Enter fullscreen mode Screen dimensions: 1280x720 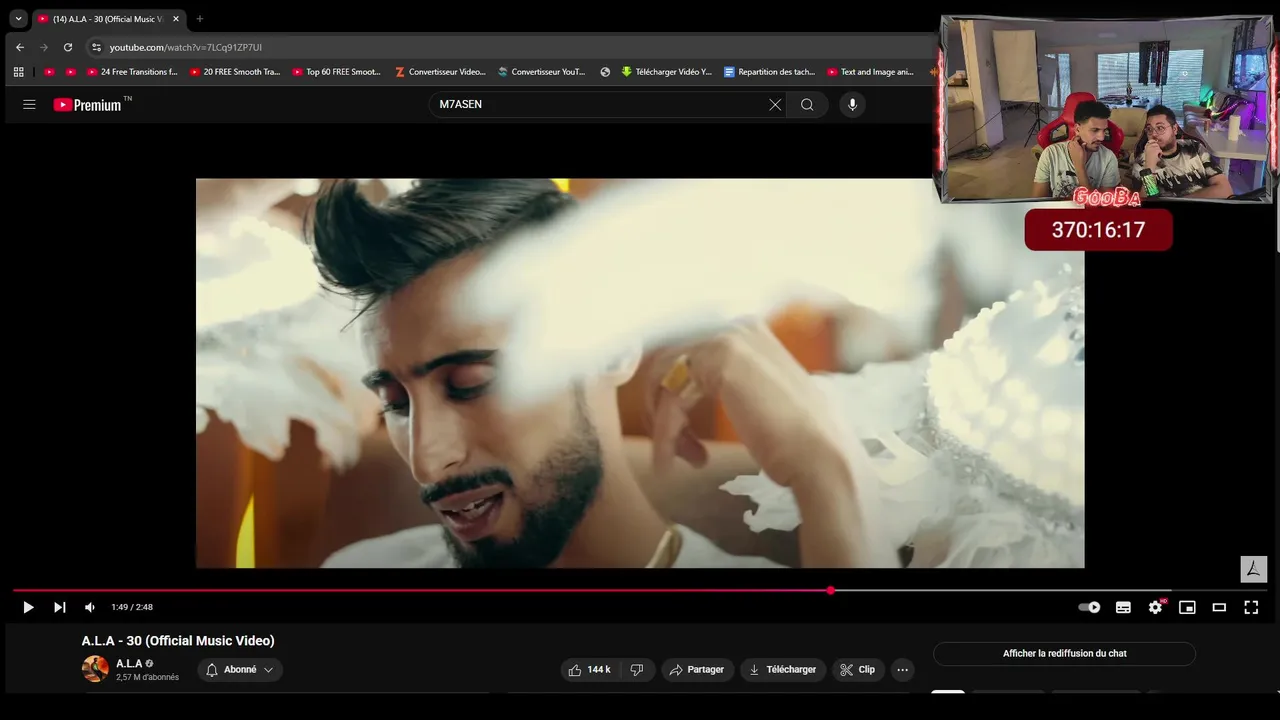click(1251, 607)
